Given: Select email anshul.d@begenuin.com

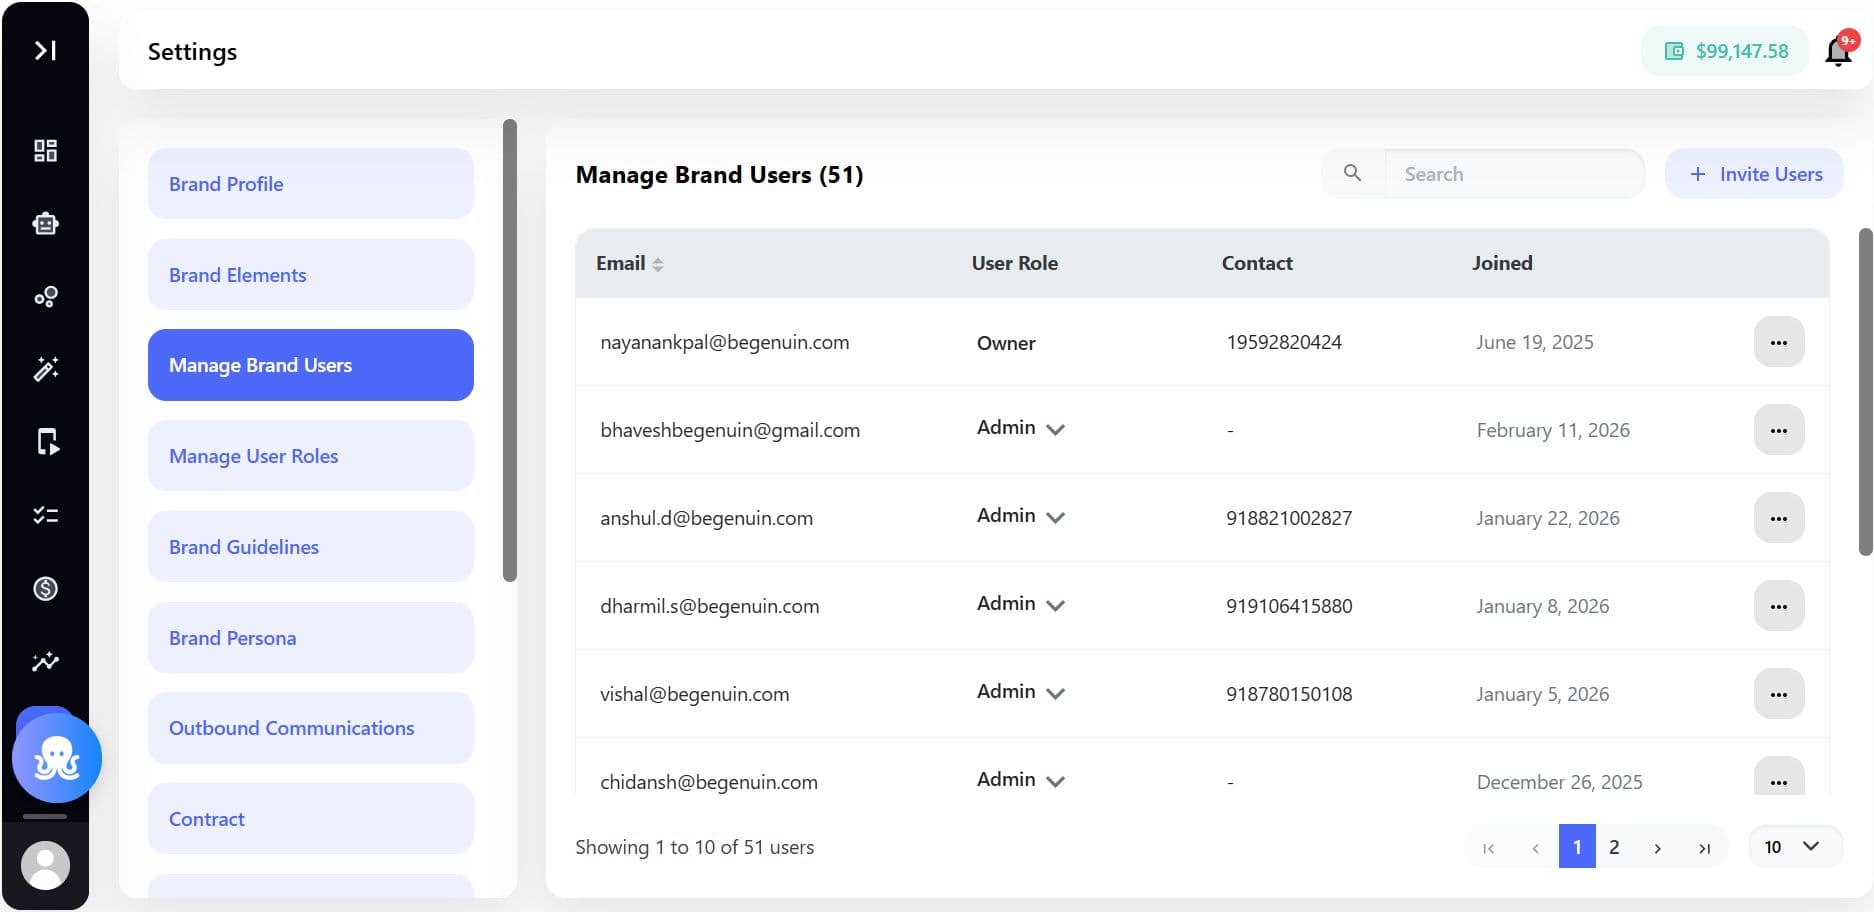Looking at the screenshot, I should (706, 518).
